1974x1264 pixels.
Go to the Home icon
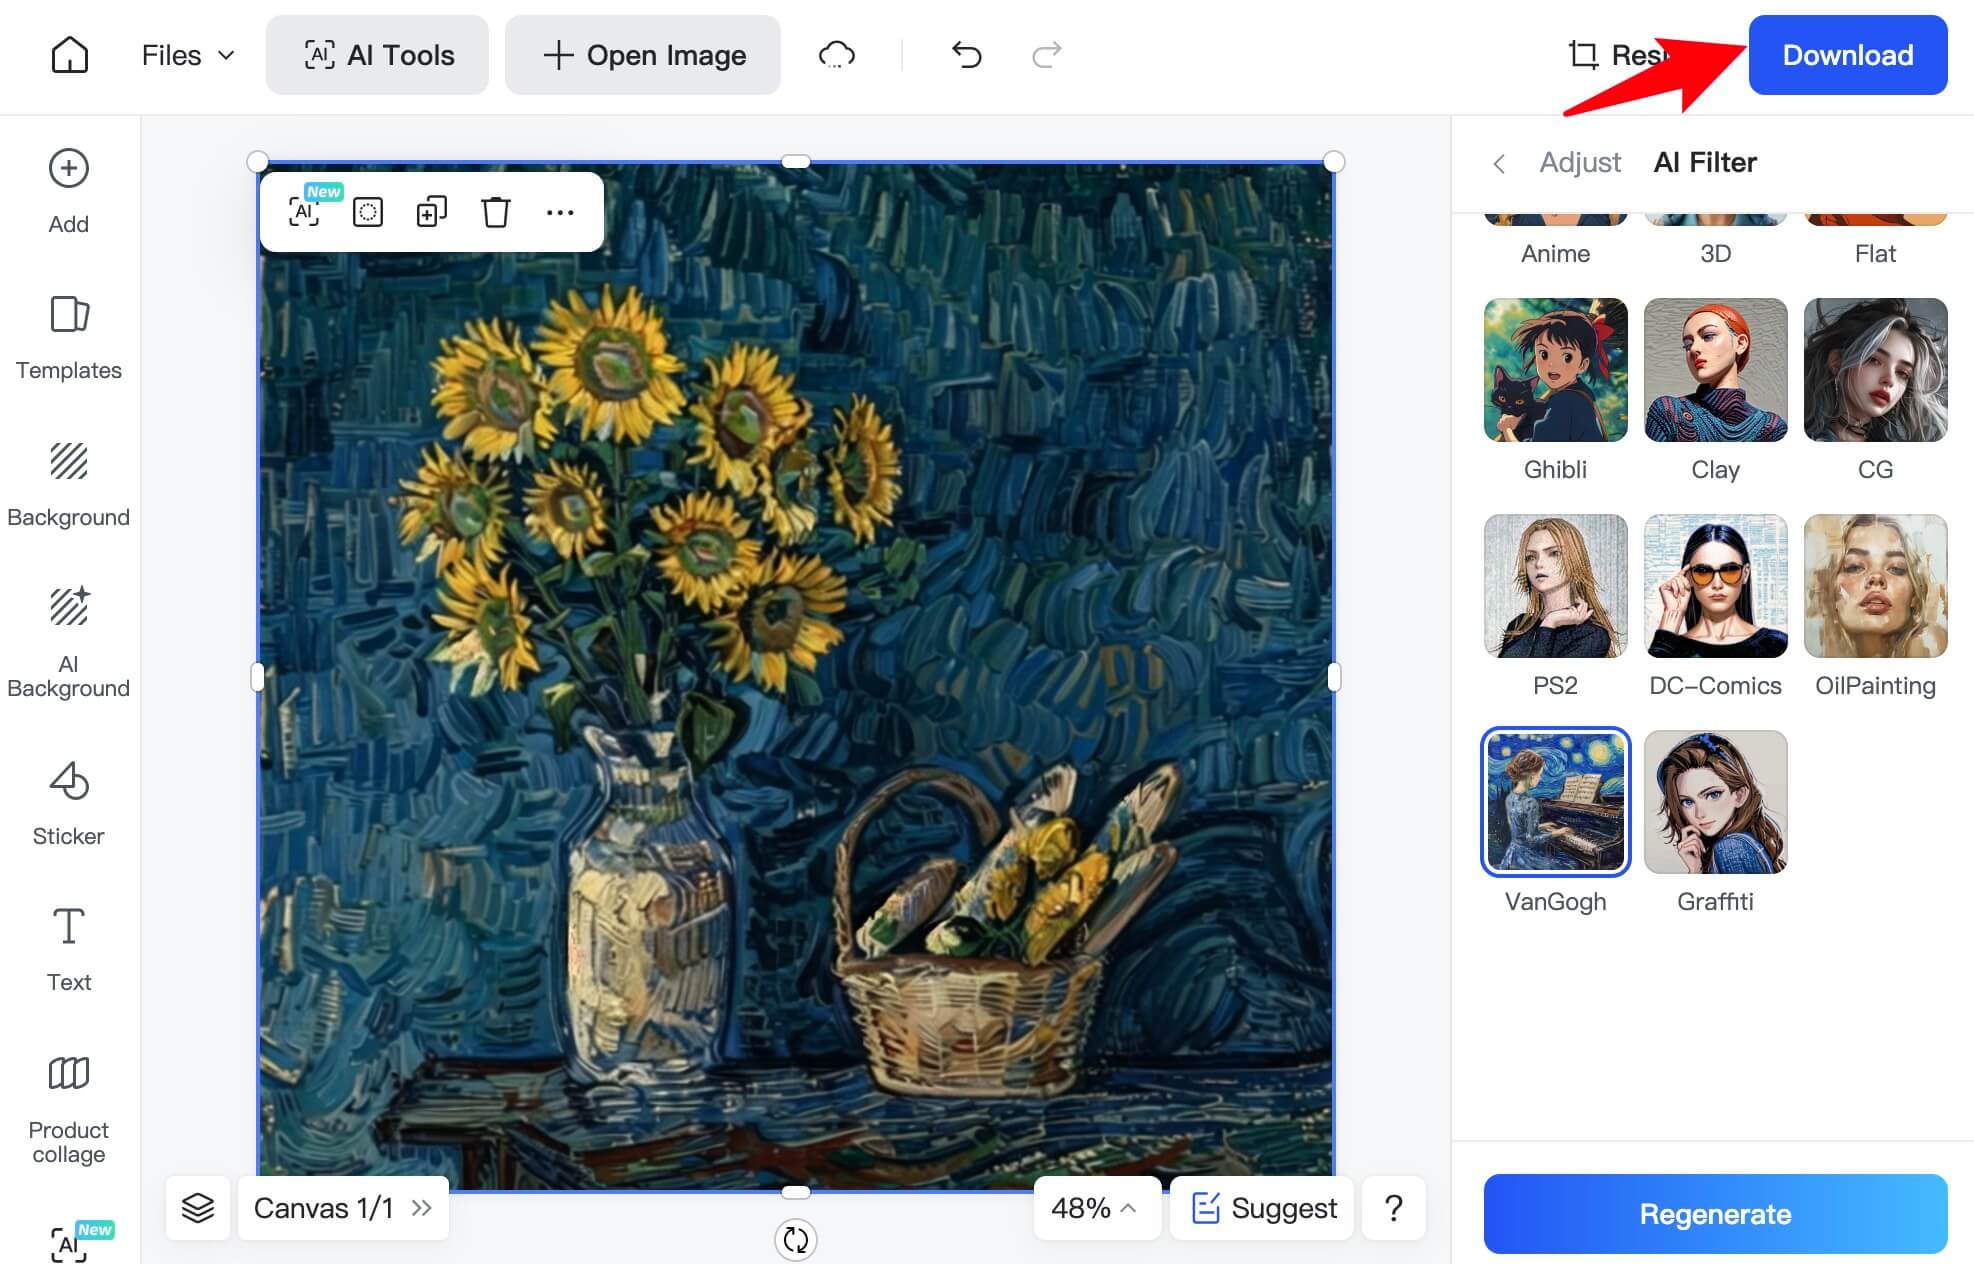69,55
